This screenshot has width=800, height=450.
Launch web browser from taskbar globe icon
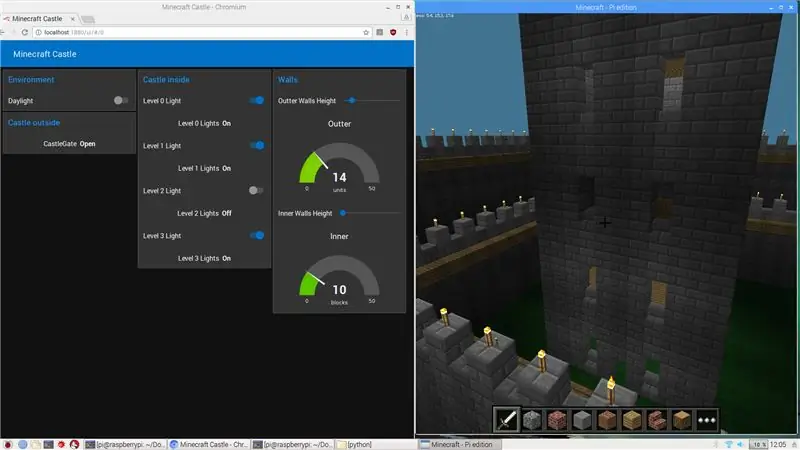[22, 444]
